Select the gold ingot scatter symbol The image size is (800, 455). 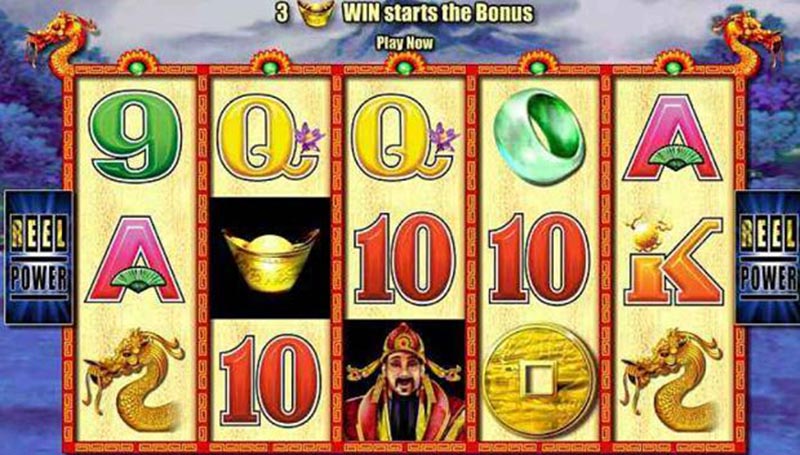(x=270, y=259)
